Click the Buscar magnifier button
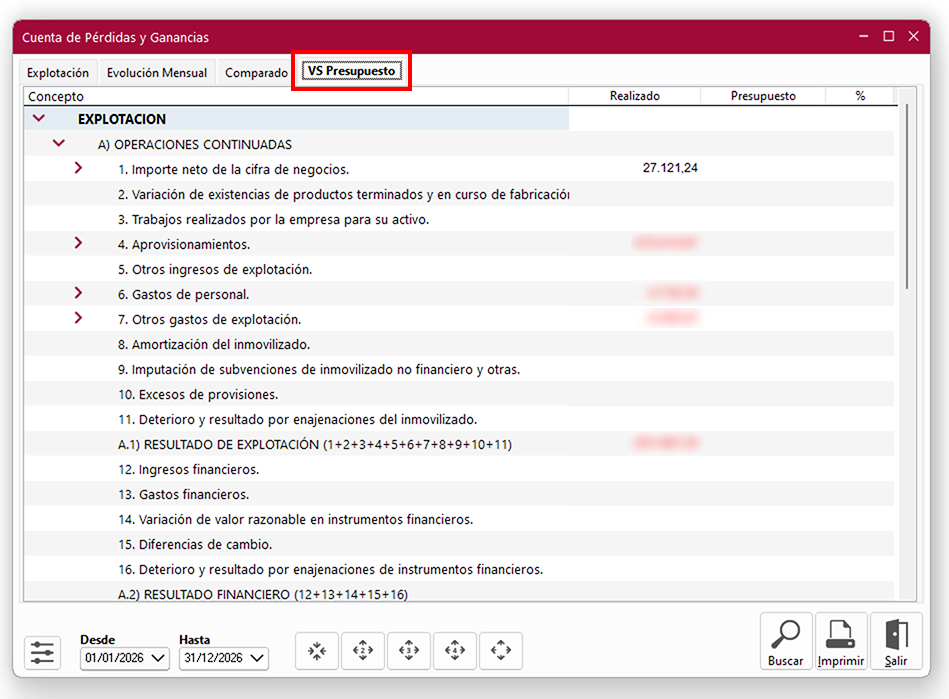This screenshot has height=699, width=949. click(x=786, y=642)
